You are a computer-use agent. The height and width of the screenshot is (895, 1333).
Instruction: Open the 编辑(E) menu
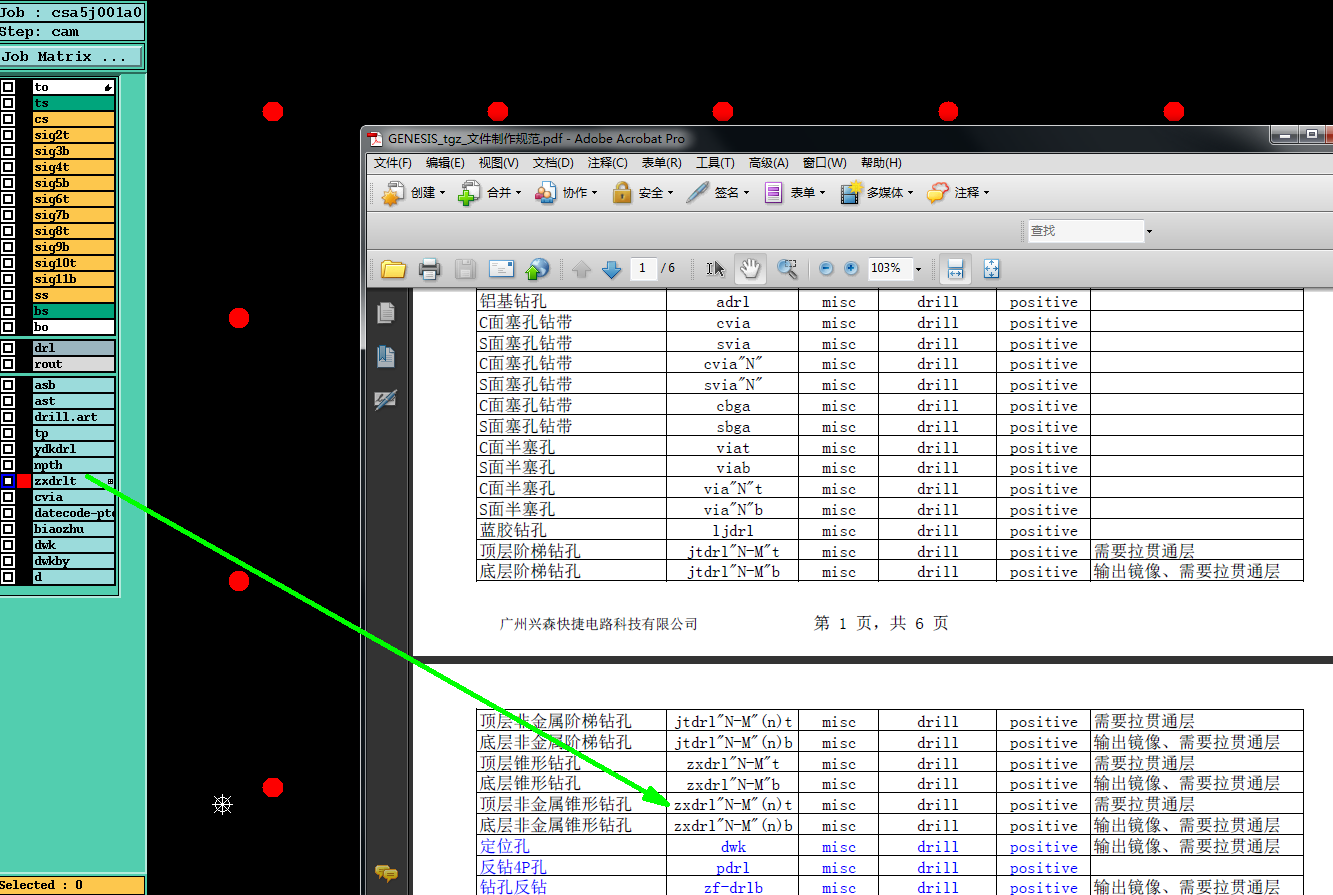click(x=445, y=163)
